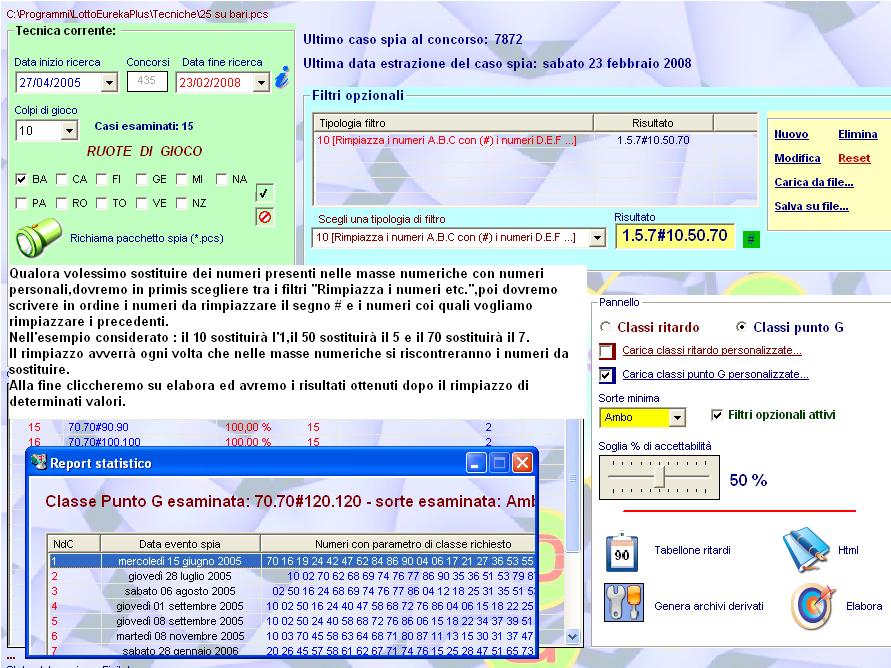Click the Data inizio ricerca field 27/04/2005
Screen dimensions: 891x668
coord(59,83)
